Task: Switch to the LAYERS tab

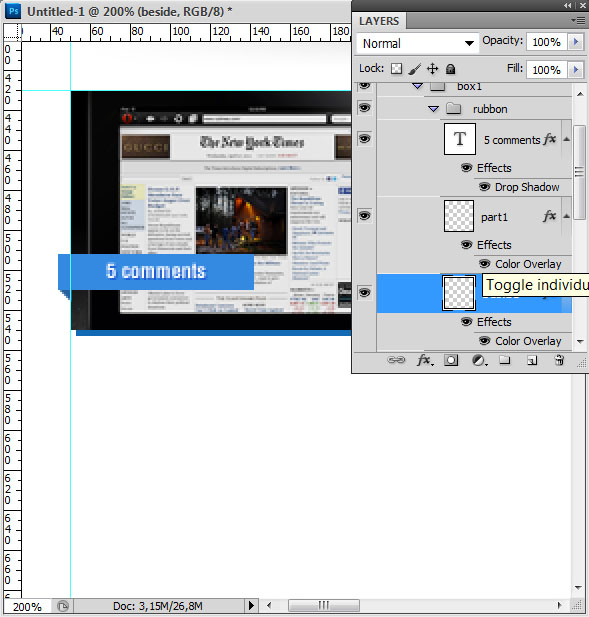Action: pos(379,21)
